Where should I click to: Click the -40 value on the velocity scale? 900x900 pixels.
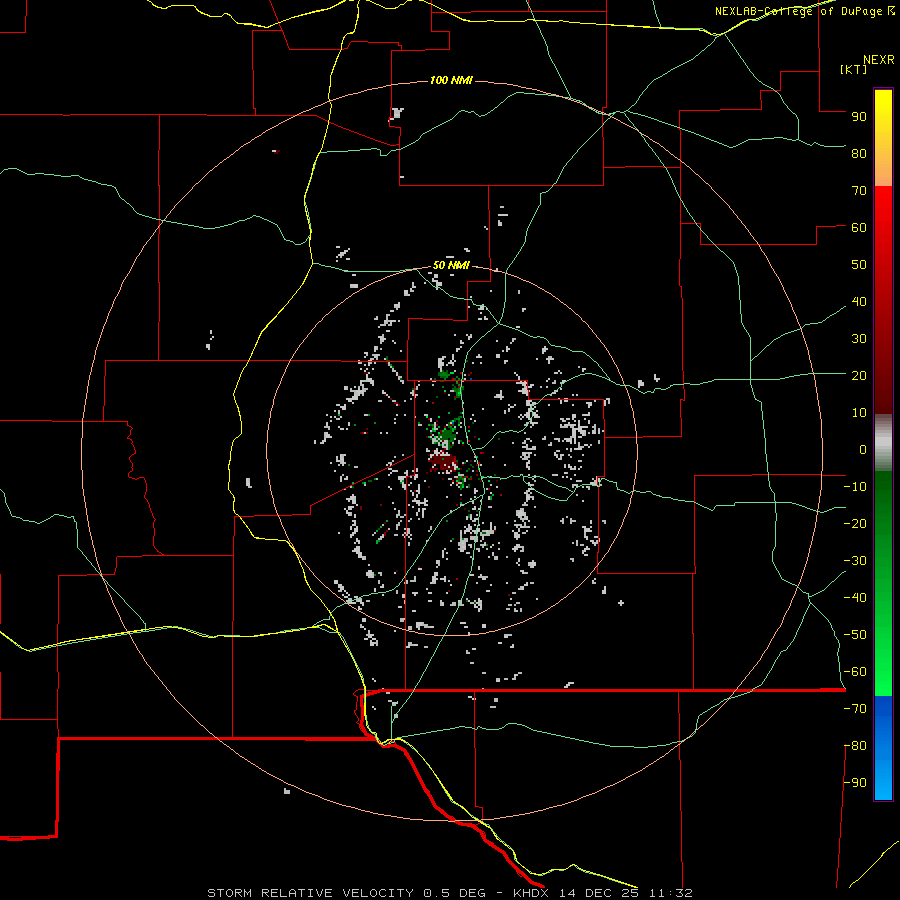click(855, 598)
